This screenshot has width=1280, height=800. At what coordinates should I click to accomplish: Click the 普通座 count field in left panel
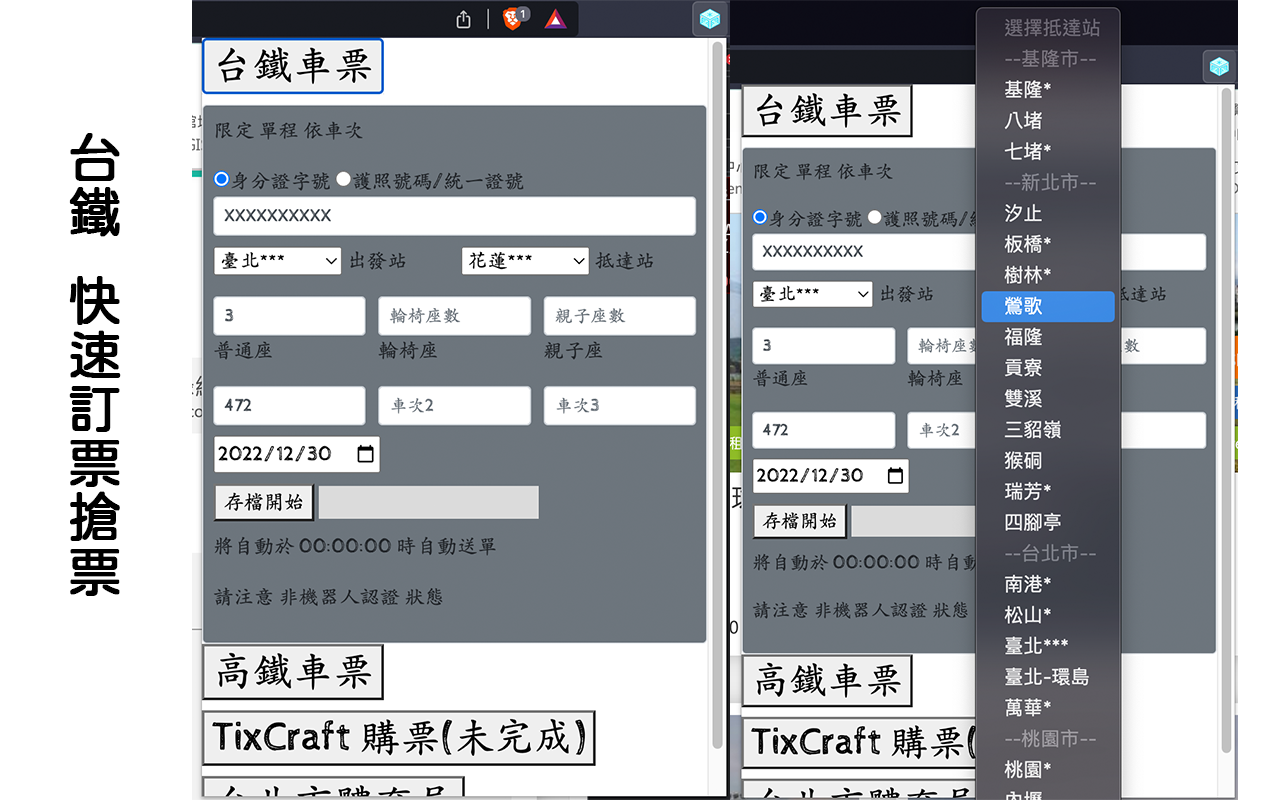coord(290,316)
